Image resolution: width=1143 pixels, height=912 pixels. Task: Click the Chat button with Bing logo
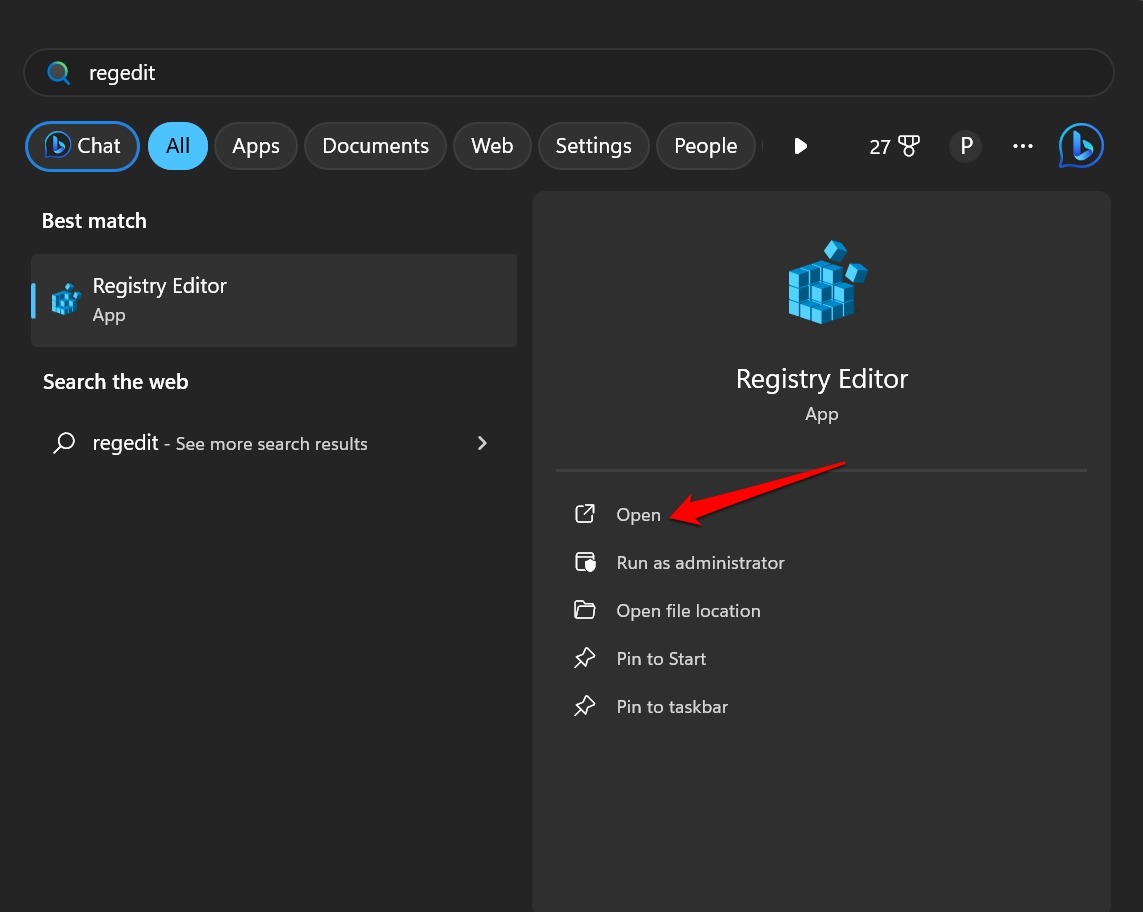pyautogui.click(x=83, y=146)
